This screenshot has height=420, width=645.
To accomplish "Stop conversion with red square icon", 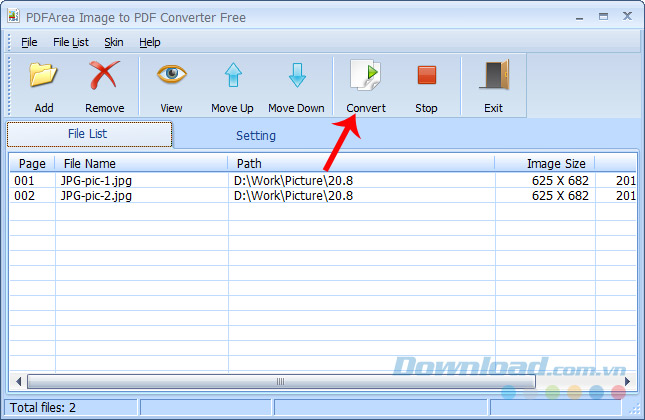I will [x=427, y=75].
